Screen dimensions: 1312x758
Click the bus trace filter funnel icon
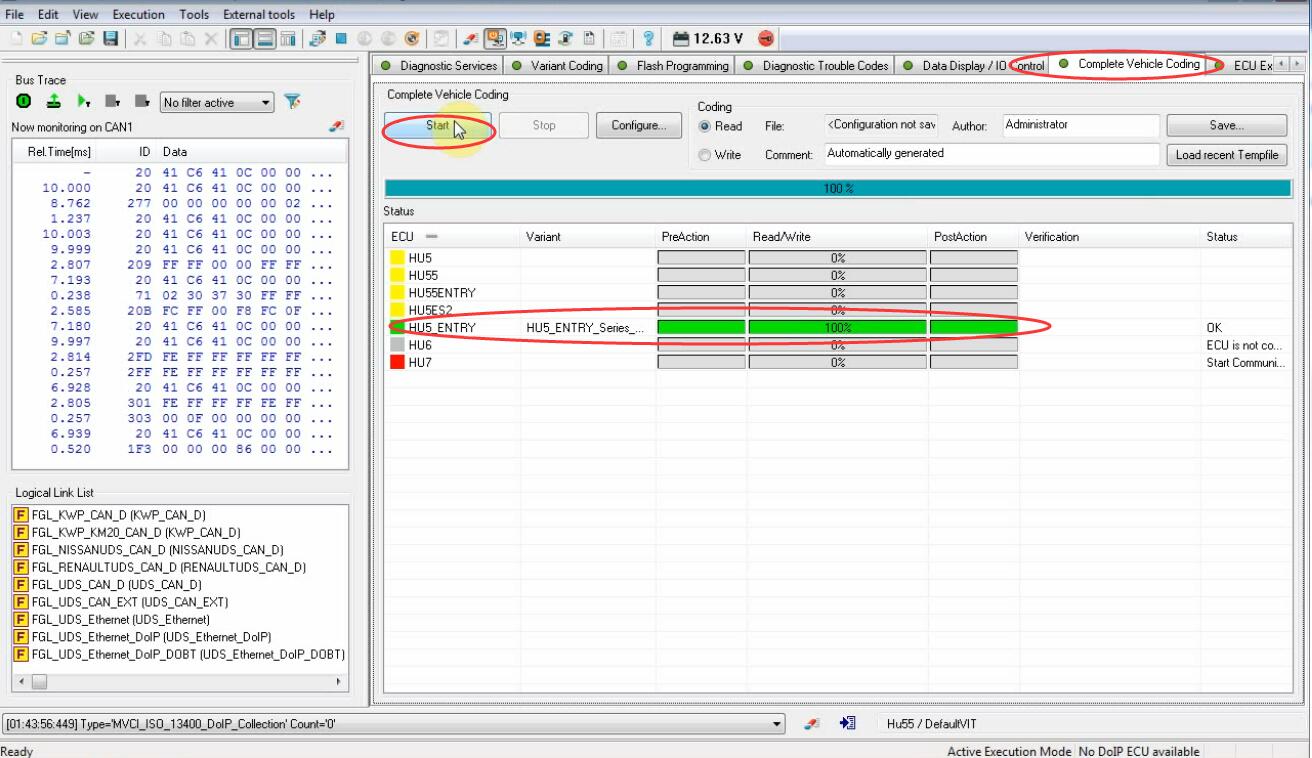pyautogui.click(x=293, y=102)
